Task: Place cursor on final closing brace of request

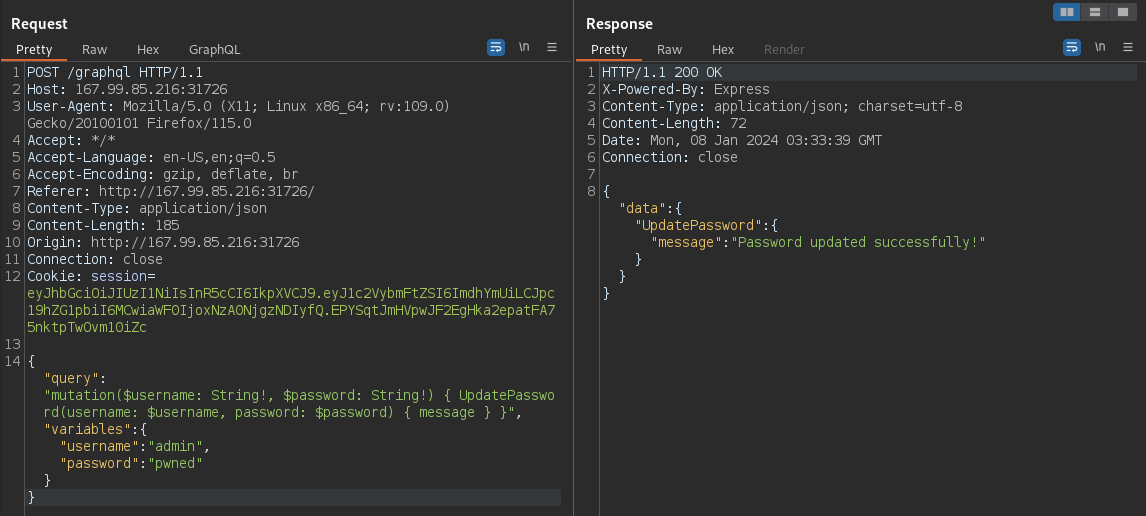Action: [31, 497]
